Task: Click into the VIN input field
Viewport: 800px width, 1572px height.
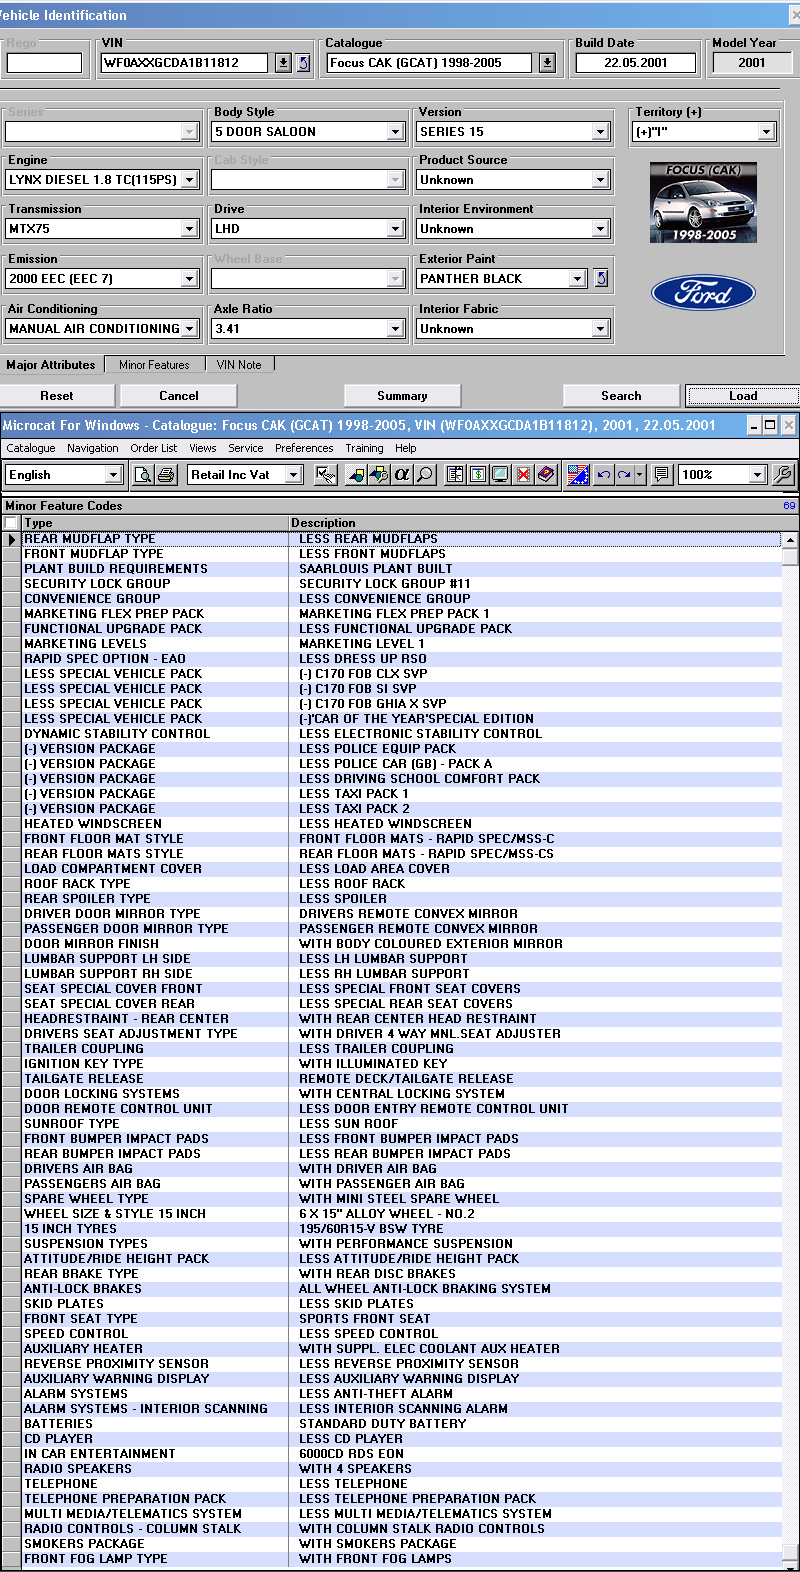Action: [185, 63]
